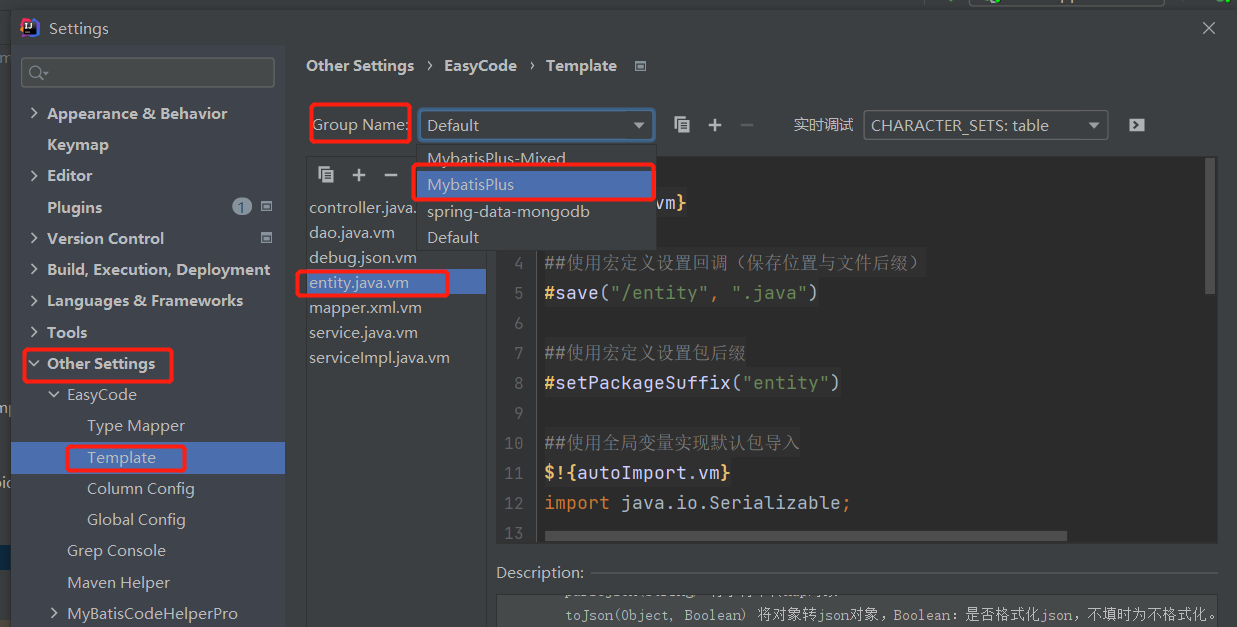Expand the Editor settings section
The image size is (1237, 627).
pyautogui.click(x=35, y=175)
